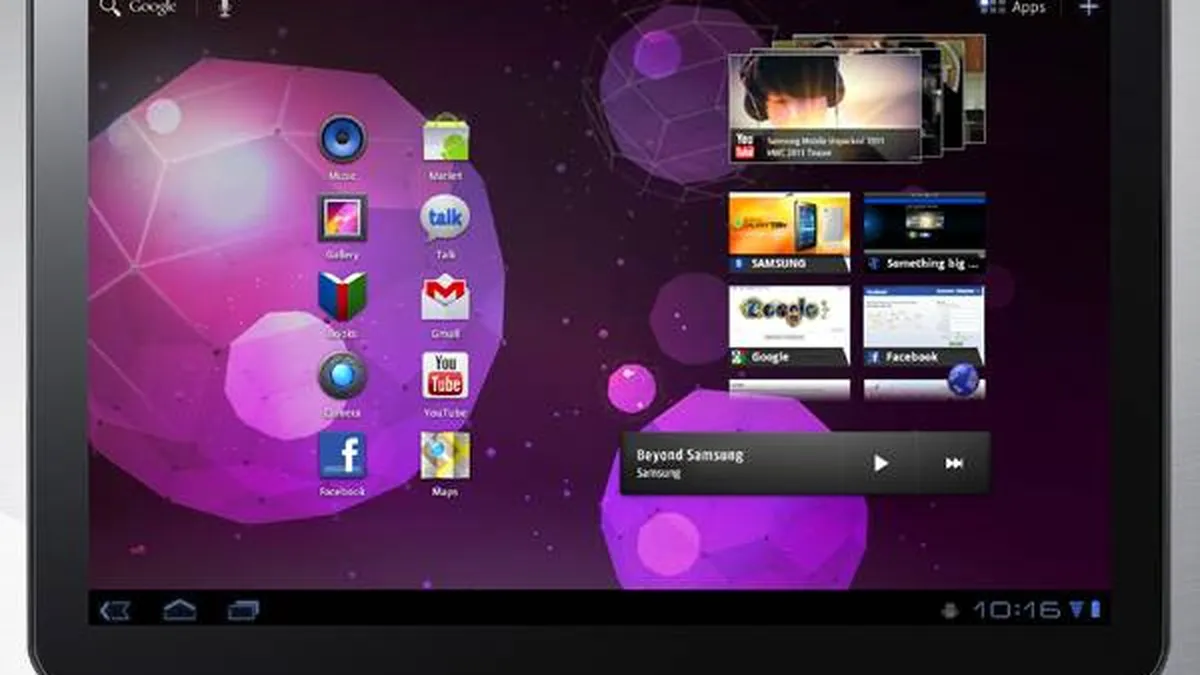
Task: Launch the Android Market app
Action: (445, 139)
